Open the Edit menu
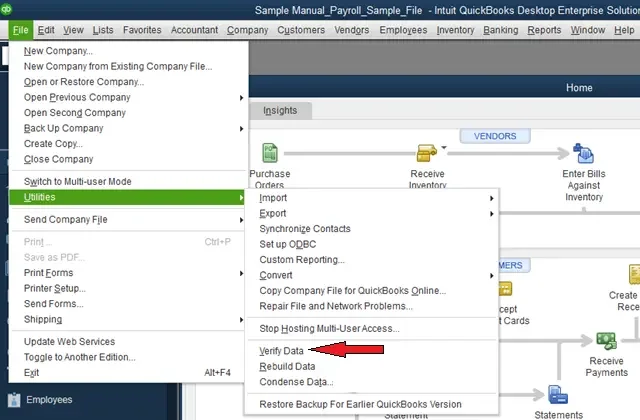This screenshot has height=420, width=640. click(46, 30)
